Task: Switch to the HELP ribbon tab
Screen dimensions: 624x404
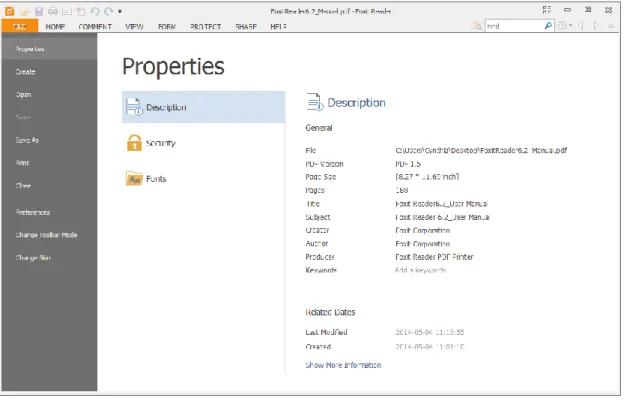Action: (x=278, y=27)
